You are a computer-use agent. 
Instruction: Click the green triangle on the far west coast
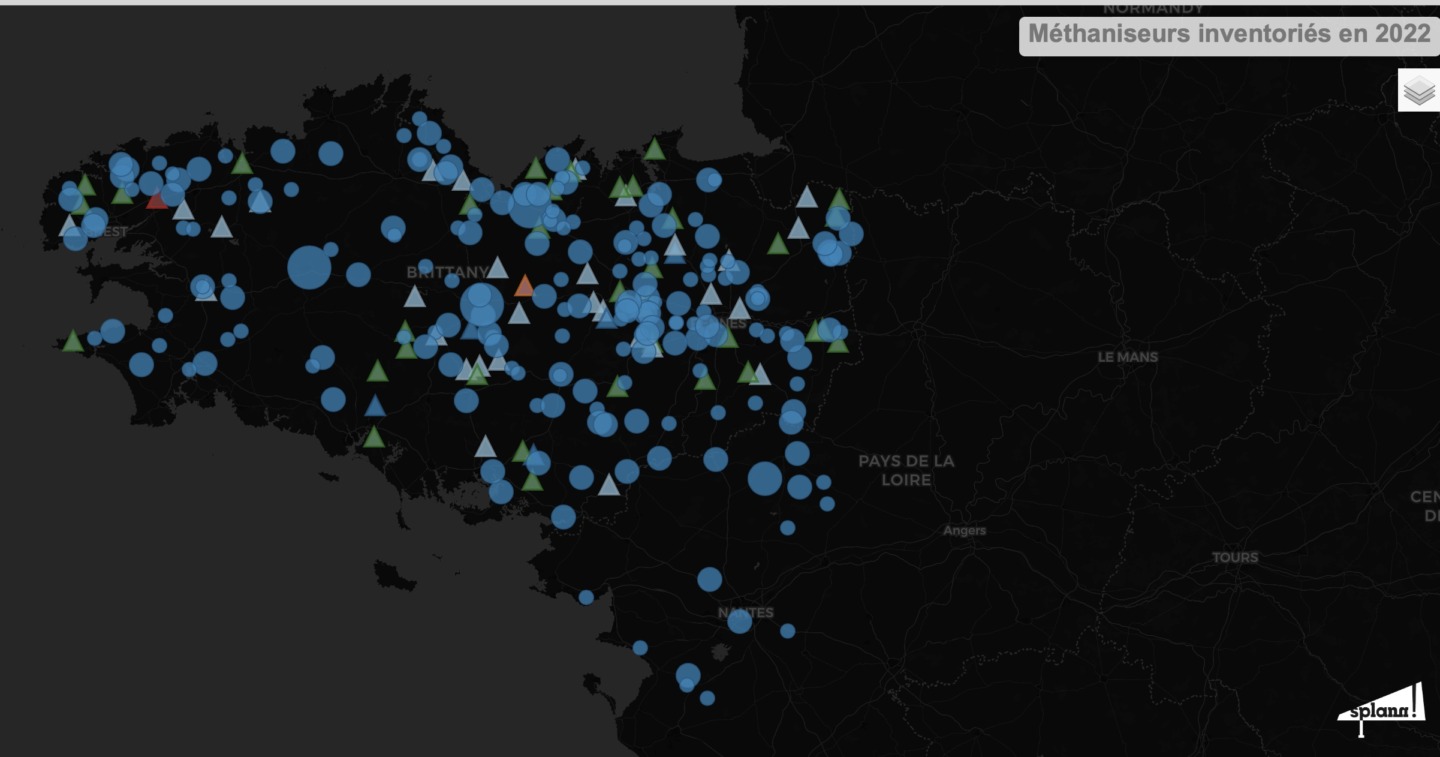click(x=73, y=342)
